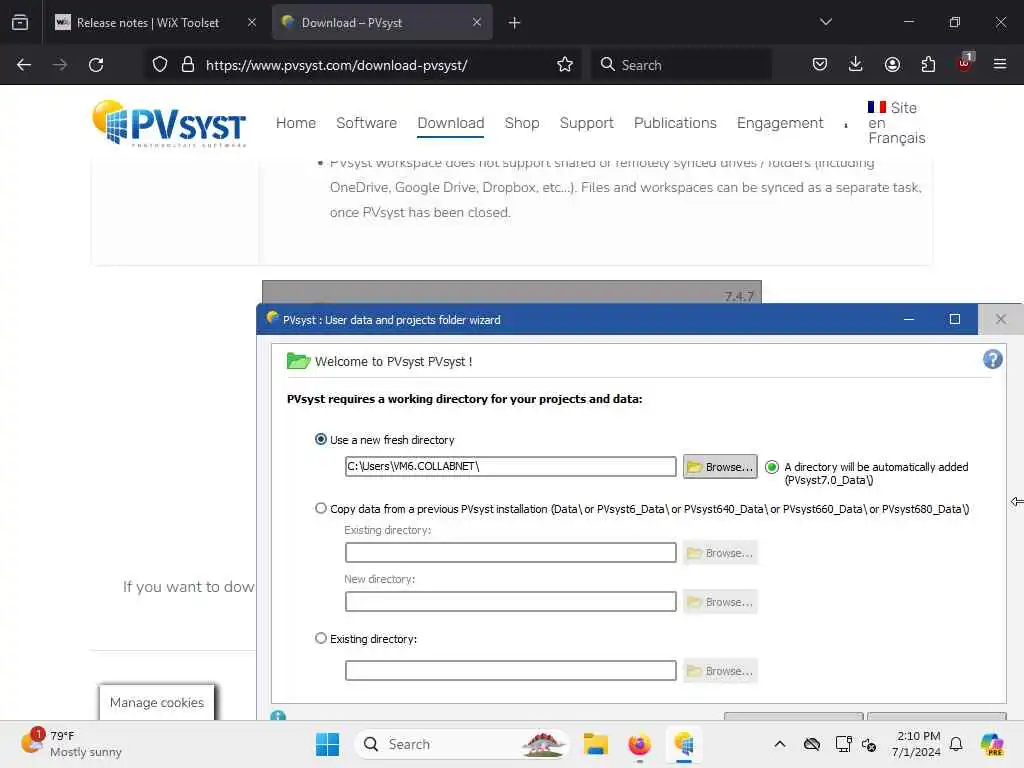Image resolution: width=1024 pixels, height=768 pixels.
Task: Switch to Download – PVsyst tab
Action: point(382,22)
